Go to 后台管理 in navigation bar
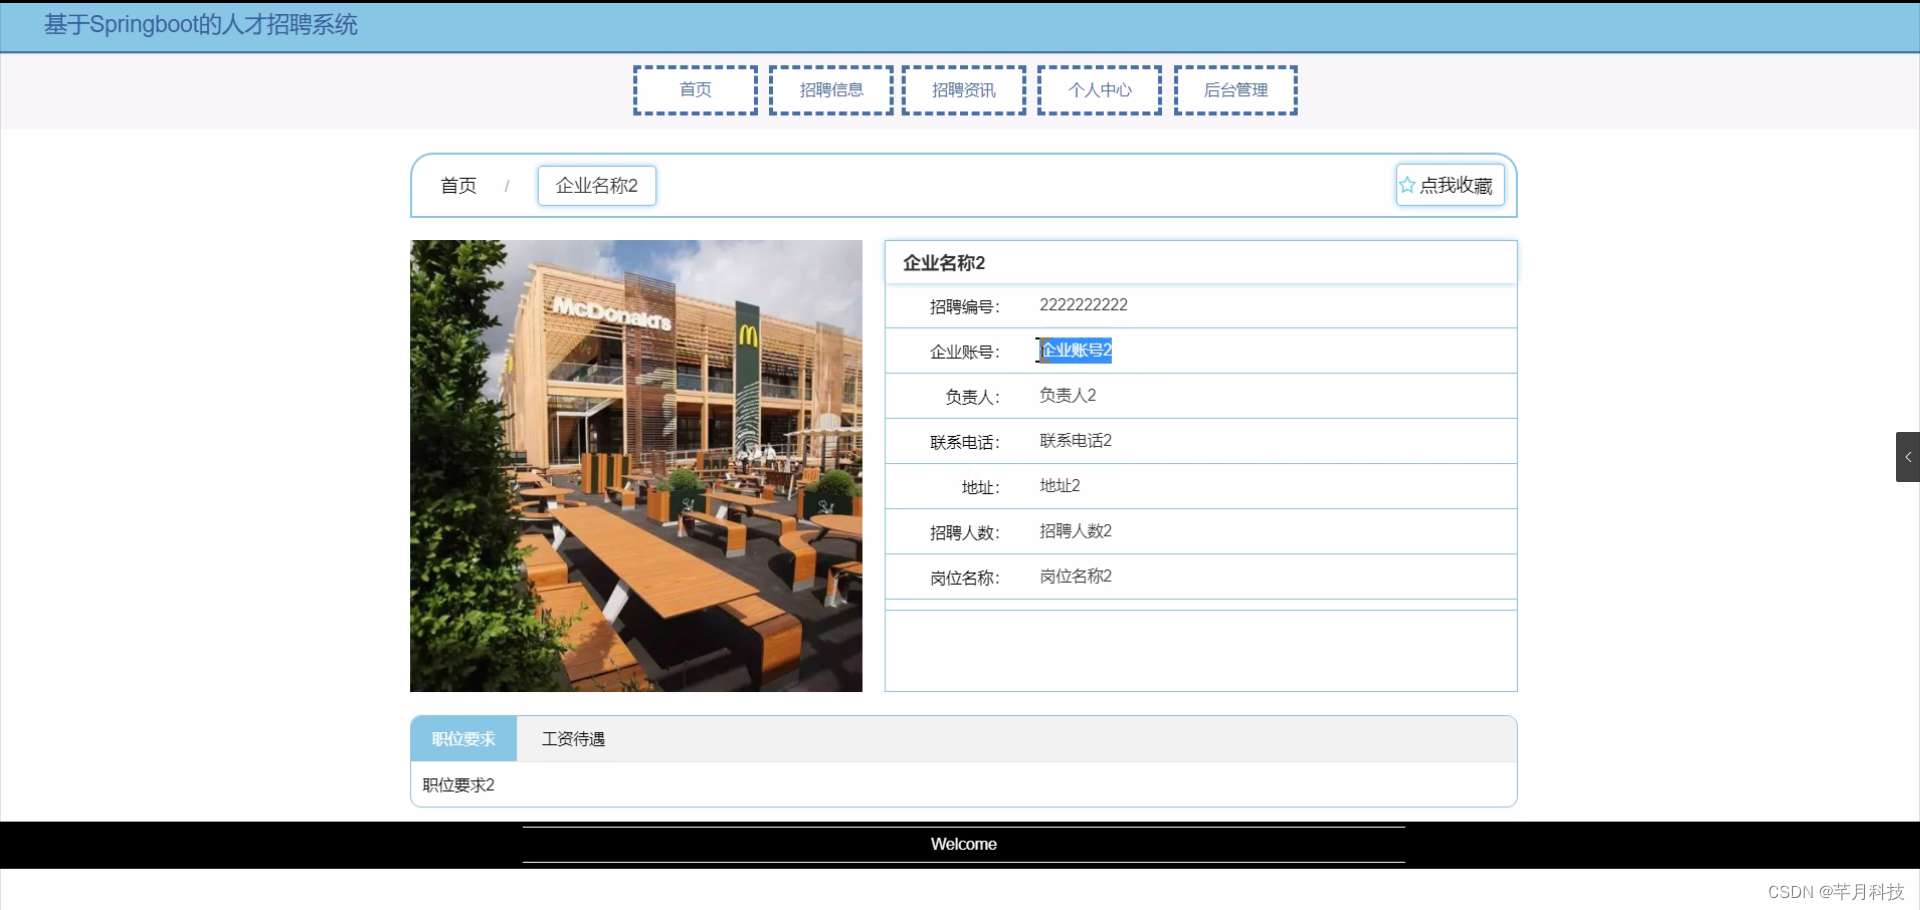The height and width of the screenshot is (910, 1920). coord(1236,90)
